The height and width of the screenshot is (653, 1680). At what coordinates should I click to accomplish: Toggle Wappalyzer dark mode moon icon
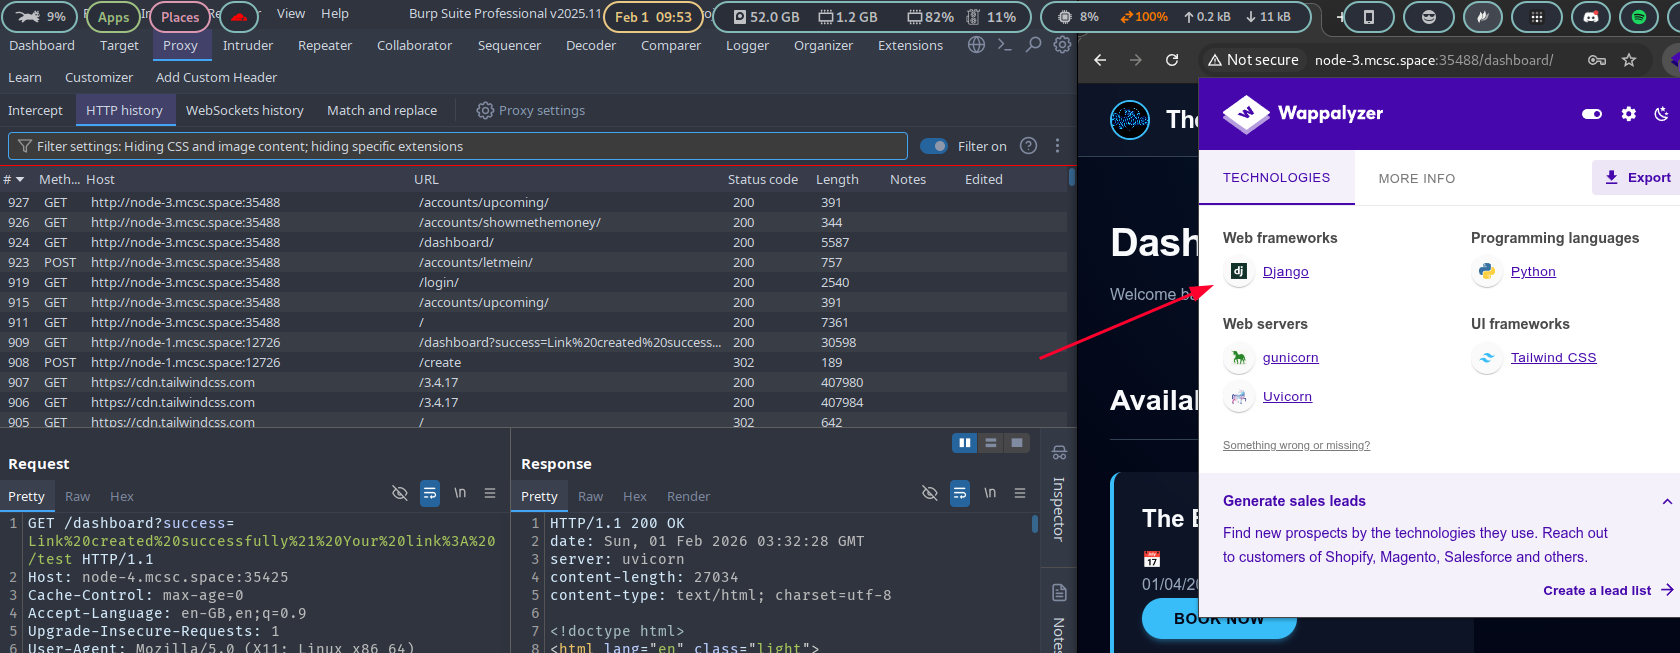coord(1661,114)
